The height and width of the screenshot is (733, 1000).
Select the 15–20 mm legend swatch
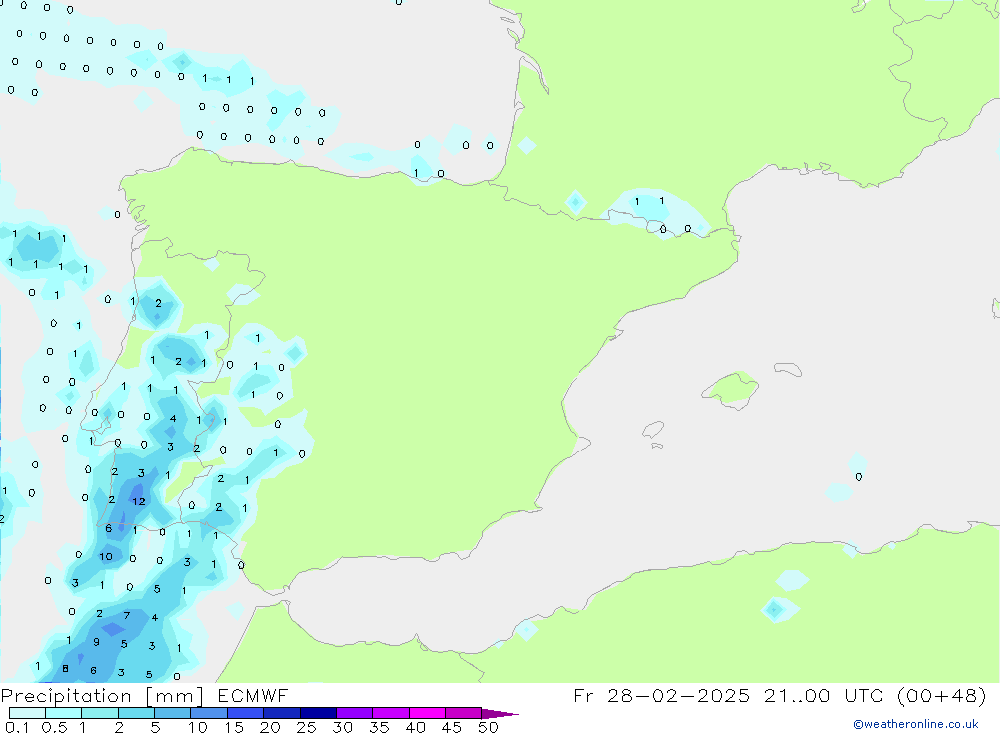tap(246, 713)
